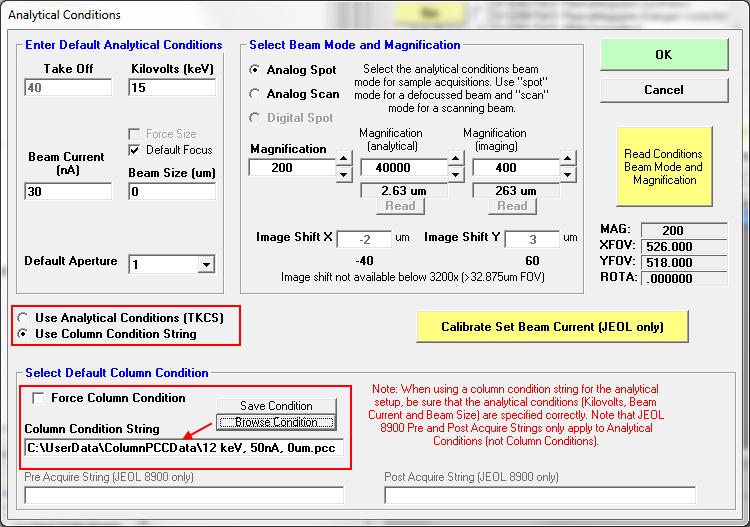Screen dimensions: 750x527
Task: Select the Analog Scan beam mode
Action: click(x=256, y=94)
